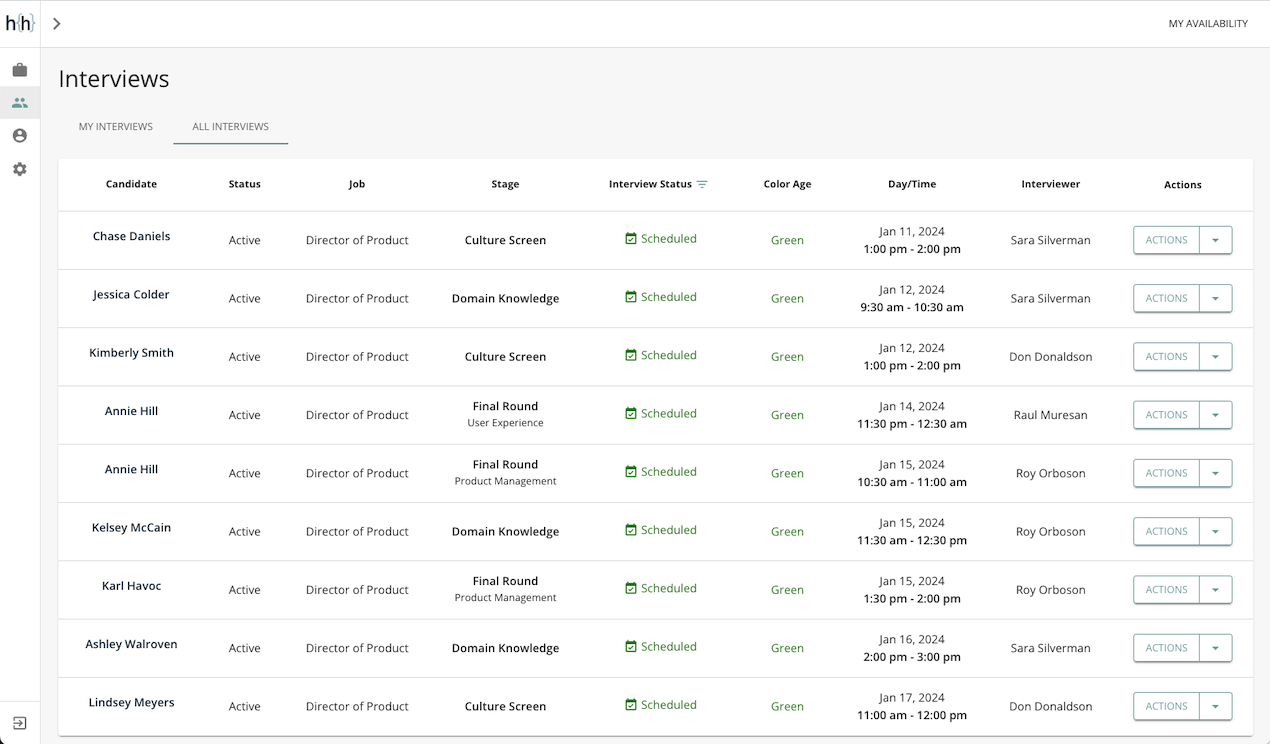The height and width of the screenshot is (744, 1270).
Task: Click Green color age for Kimberly Smith
Action: (x=787, y=356)
